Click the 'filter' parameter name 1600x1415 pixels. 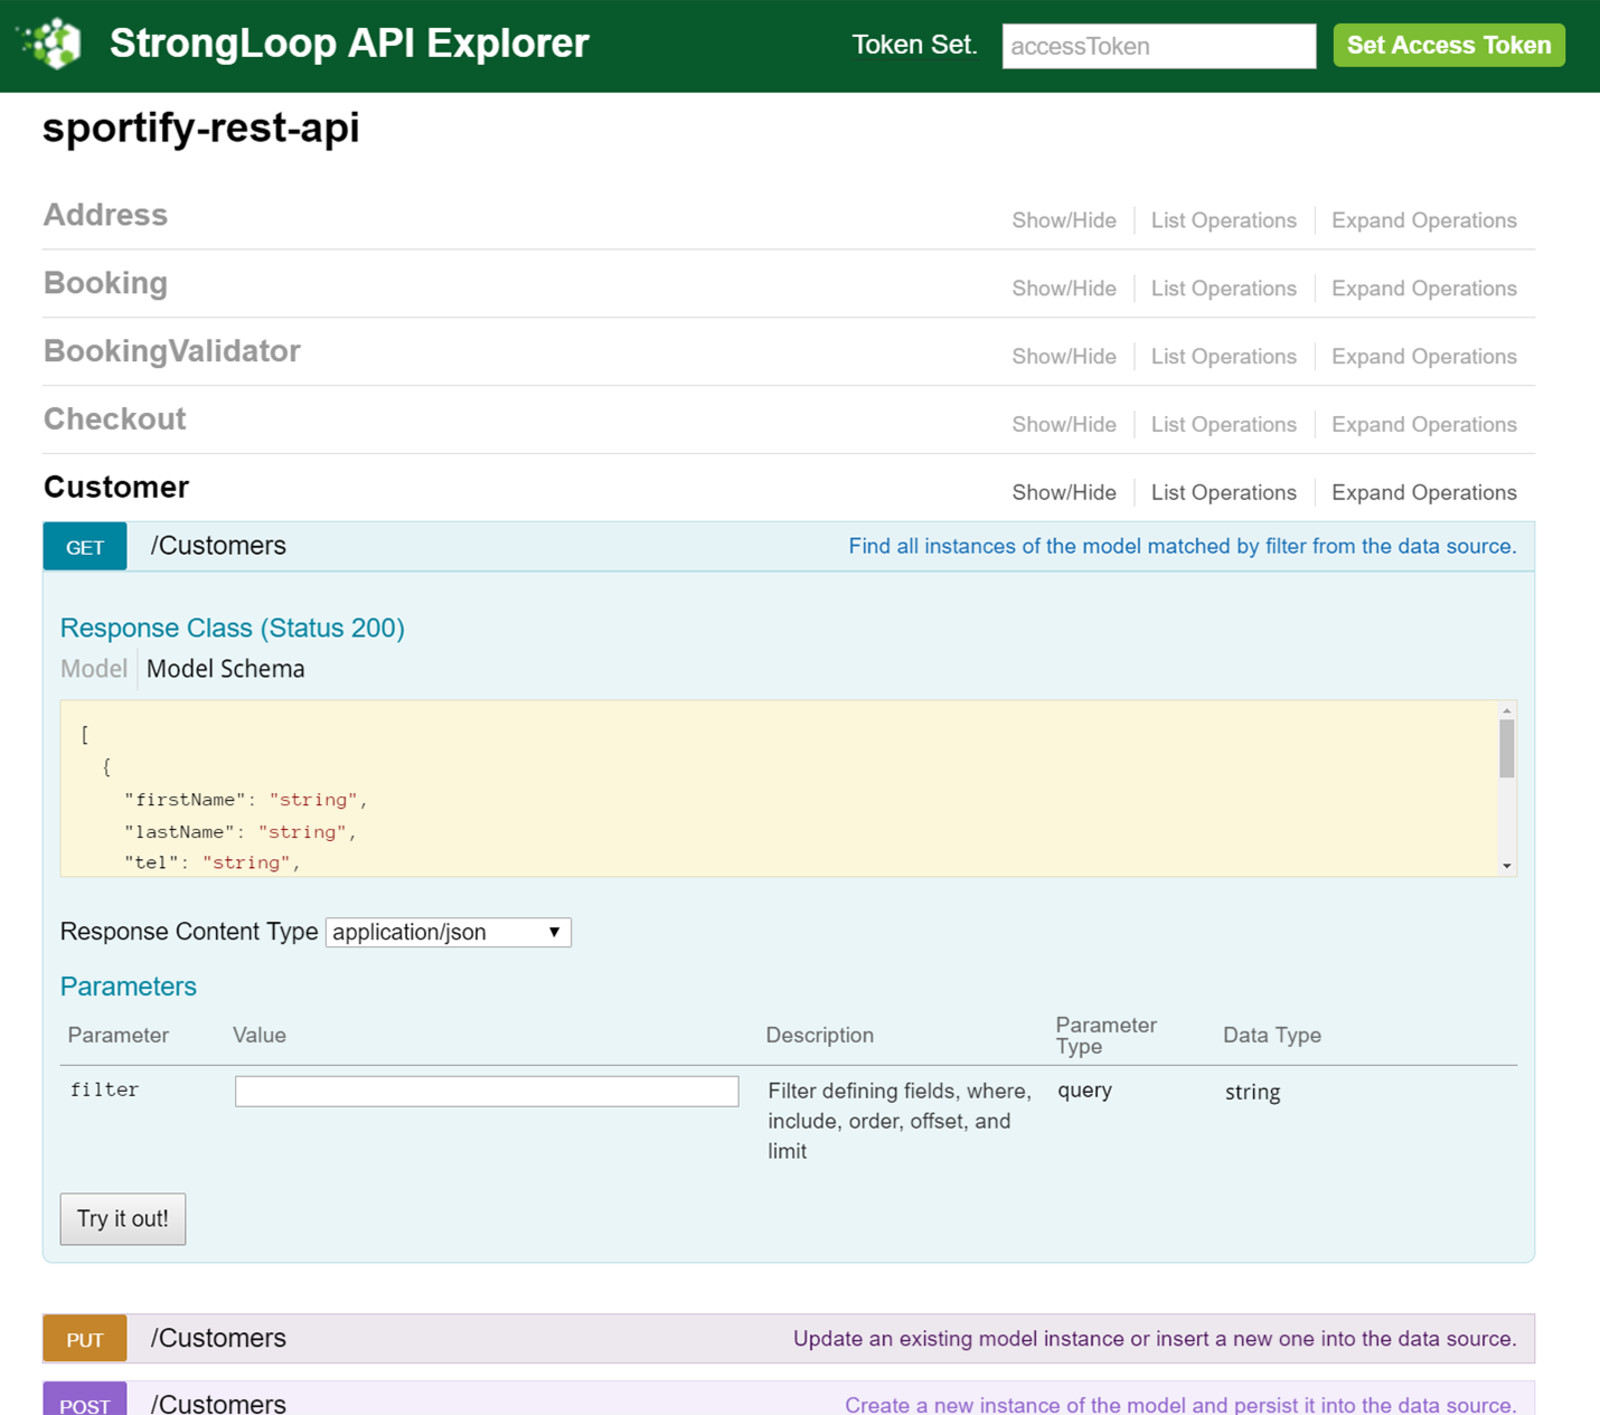104,1090
